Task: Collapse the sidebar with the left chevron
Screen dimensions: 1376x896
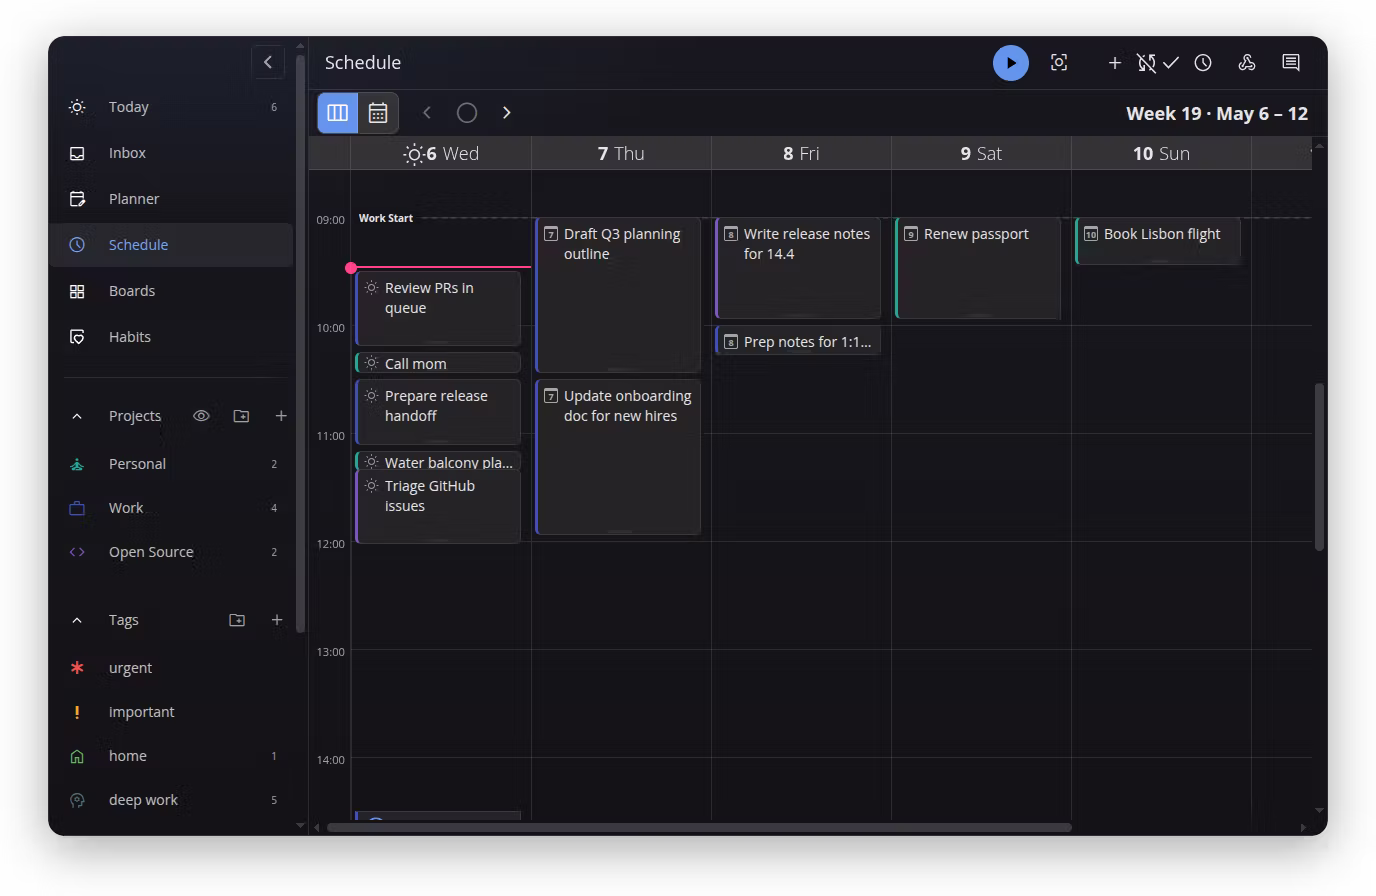Action: [x=268, y=62]
